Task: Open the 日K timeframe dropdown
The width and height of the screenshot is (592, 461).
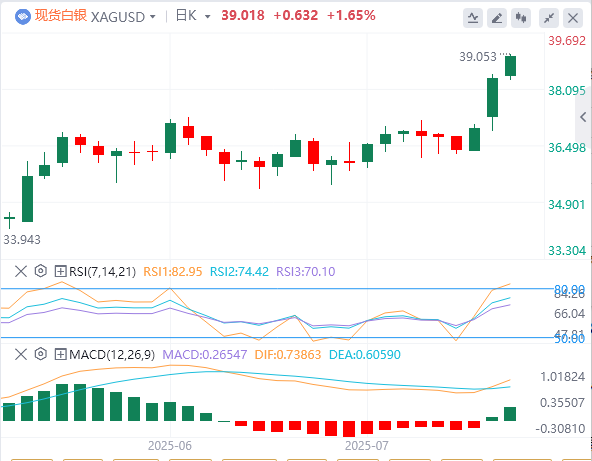Action: tap(207, 17)
